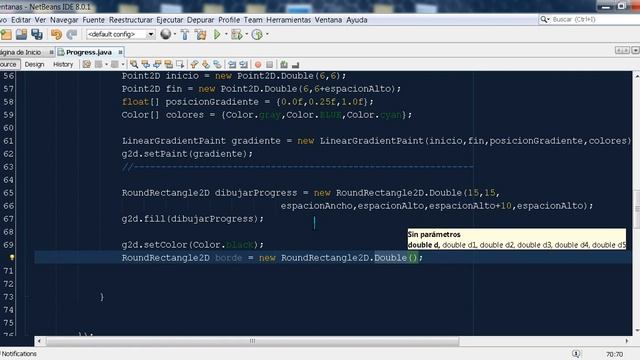Open the Ventana menu

coord(328,20)
